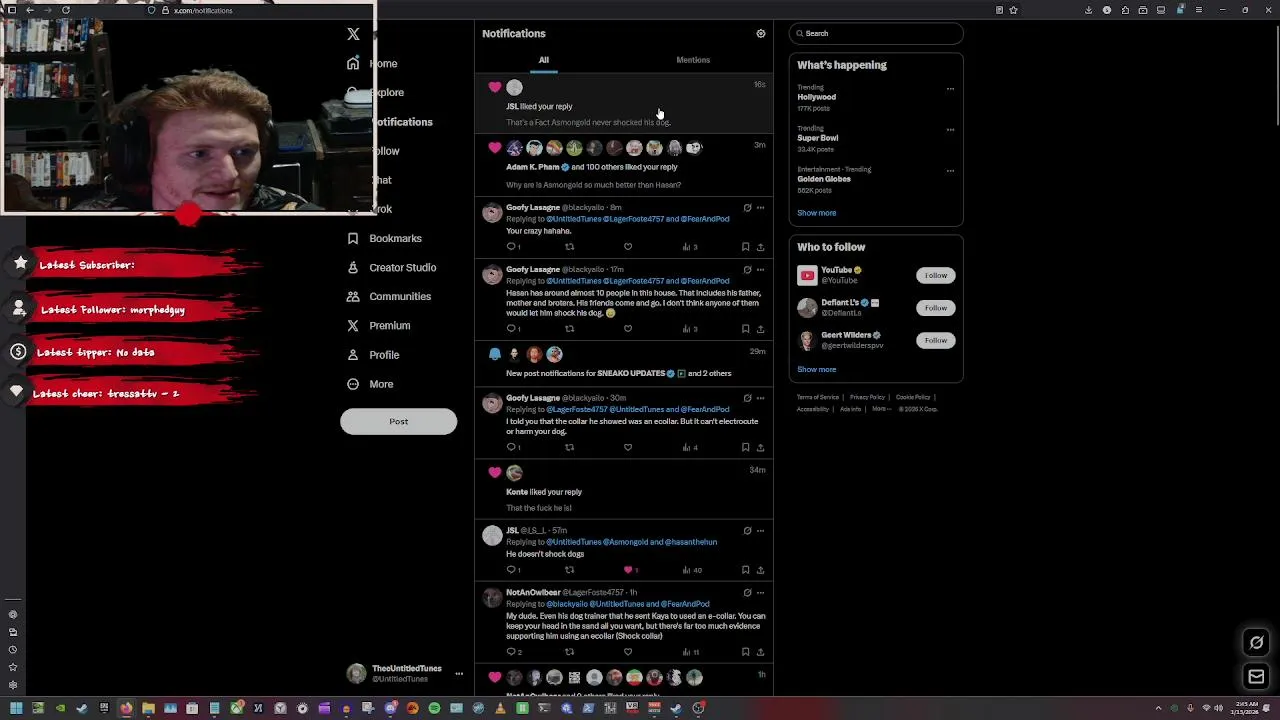This screenshot has width=1280, height=720.
Task: Unlike JSL's 'He doesn't shock dogs' post
Action: 628,570
